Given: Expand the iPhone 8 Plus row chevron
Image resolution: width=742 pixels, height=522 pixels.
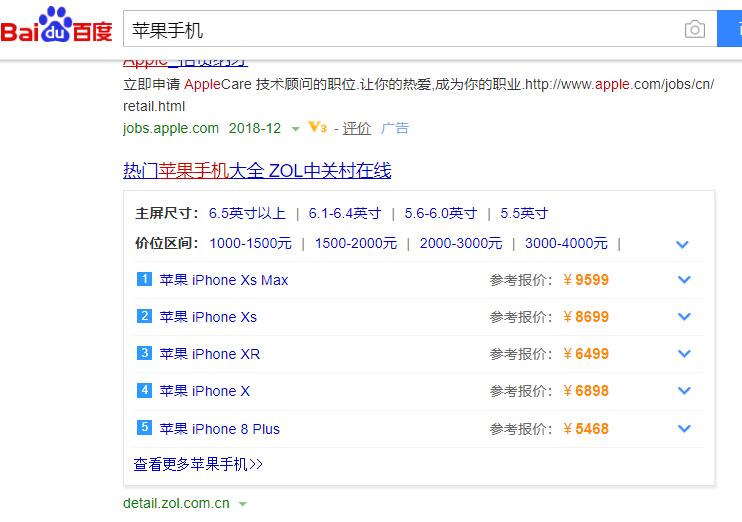Looking at the screenshot, I should click(x=684, y=429).
